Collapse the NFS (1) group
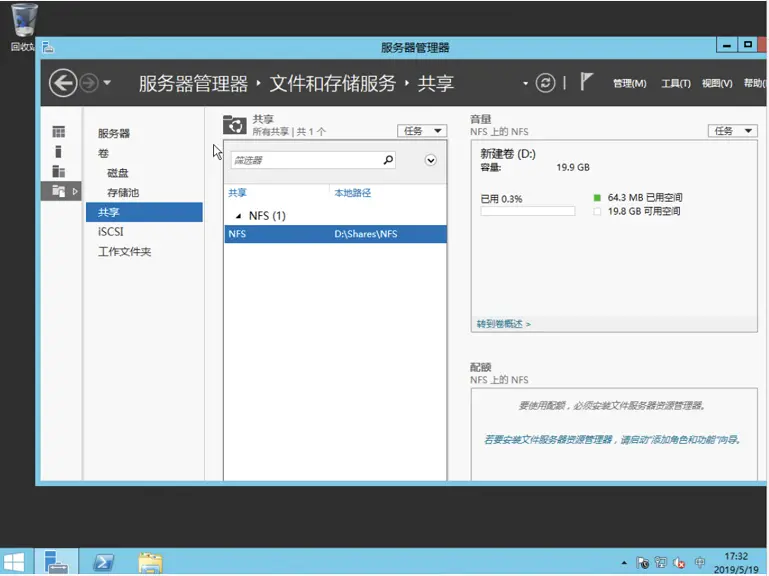Viewport: 769px width, 576px height. [238, 216]
